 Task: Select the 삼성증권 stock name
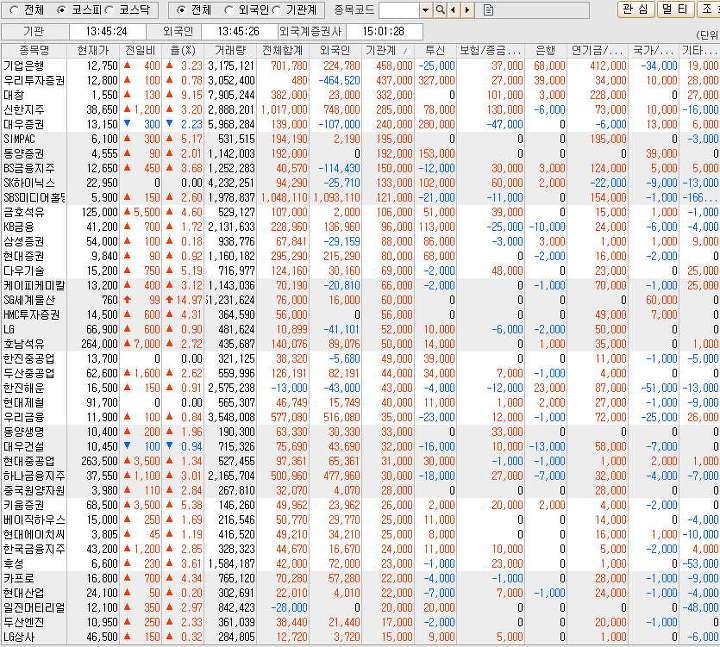point(23,242)
